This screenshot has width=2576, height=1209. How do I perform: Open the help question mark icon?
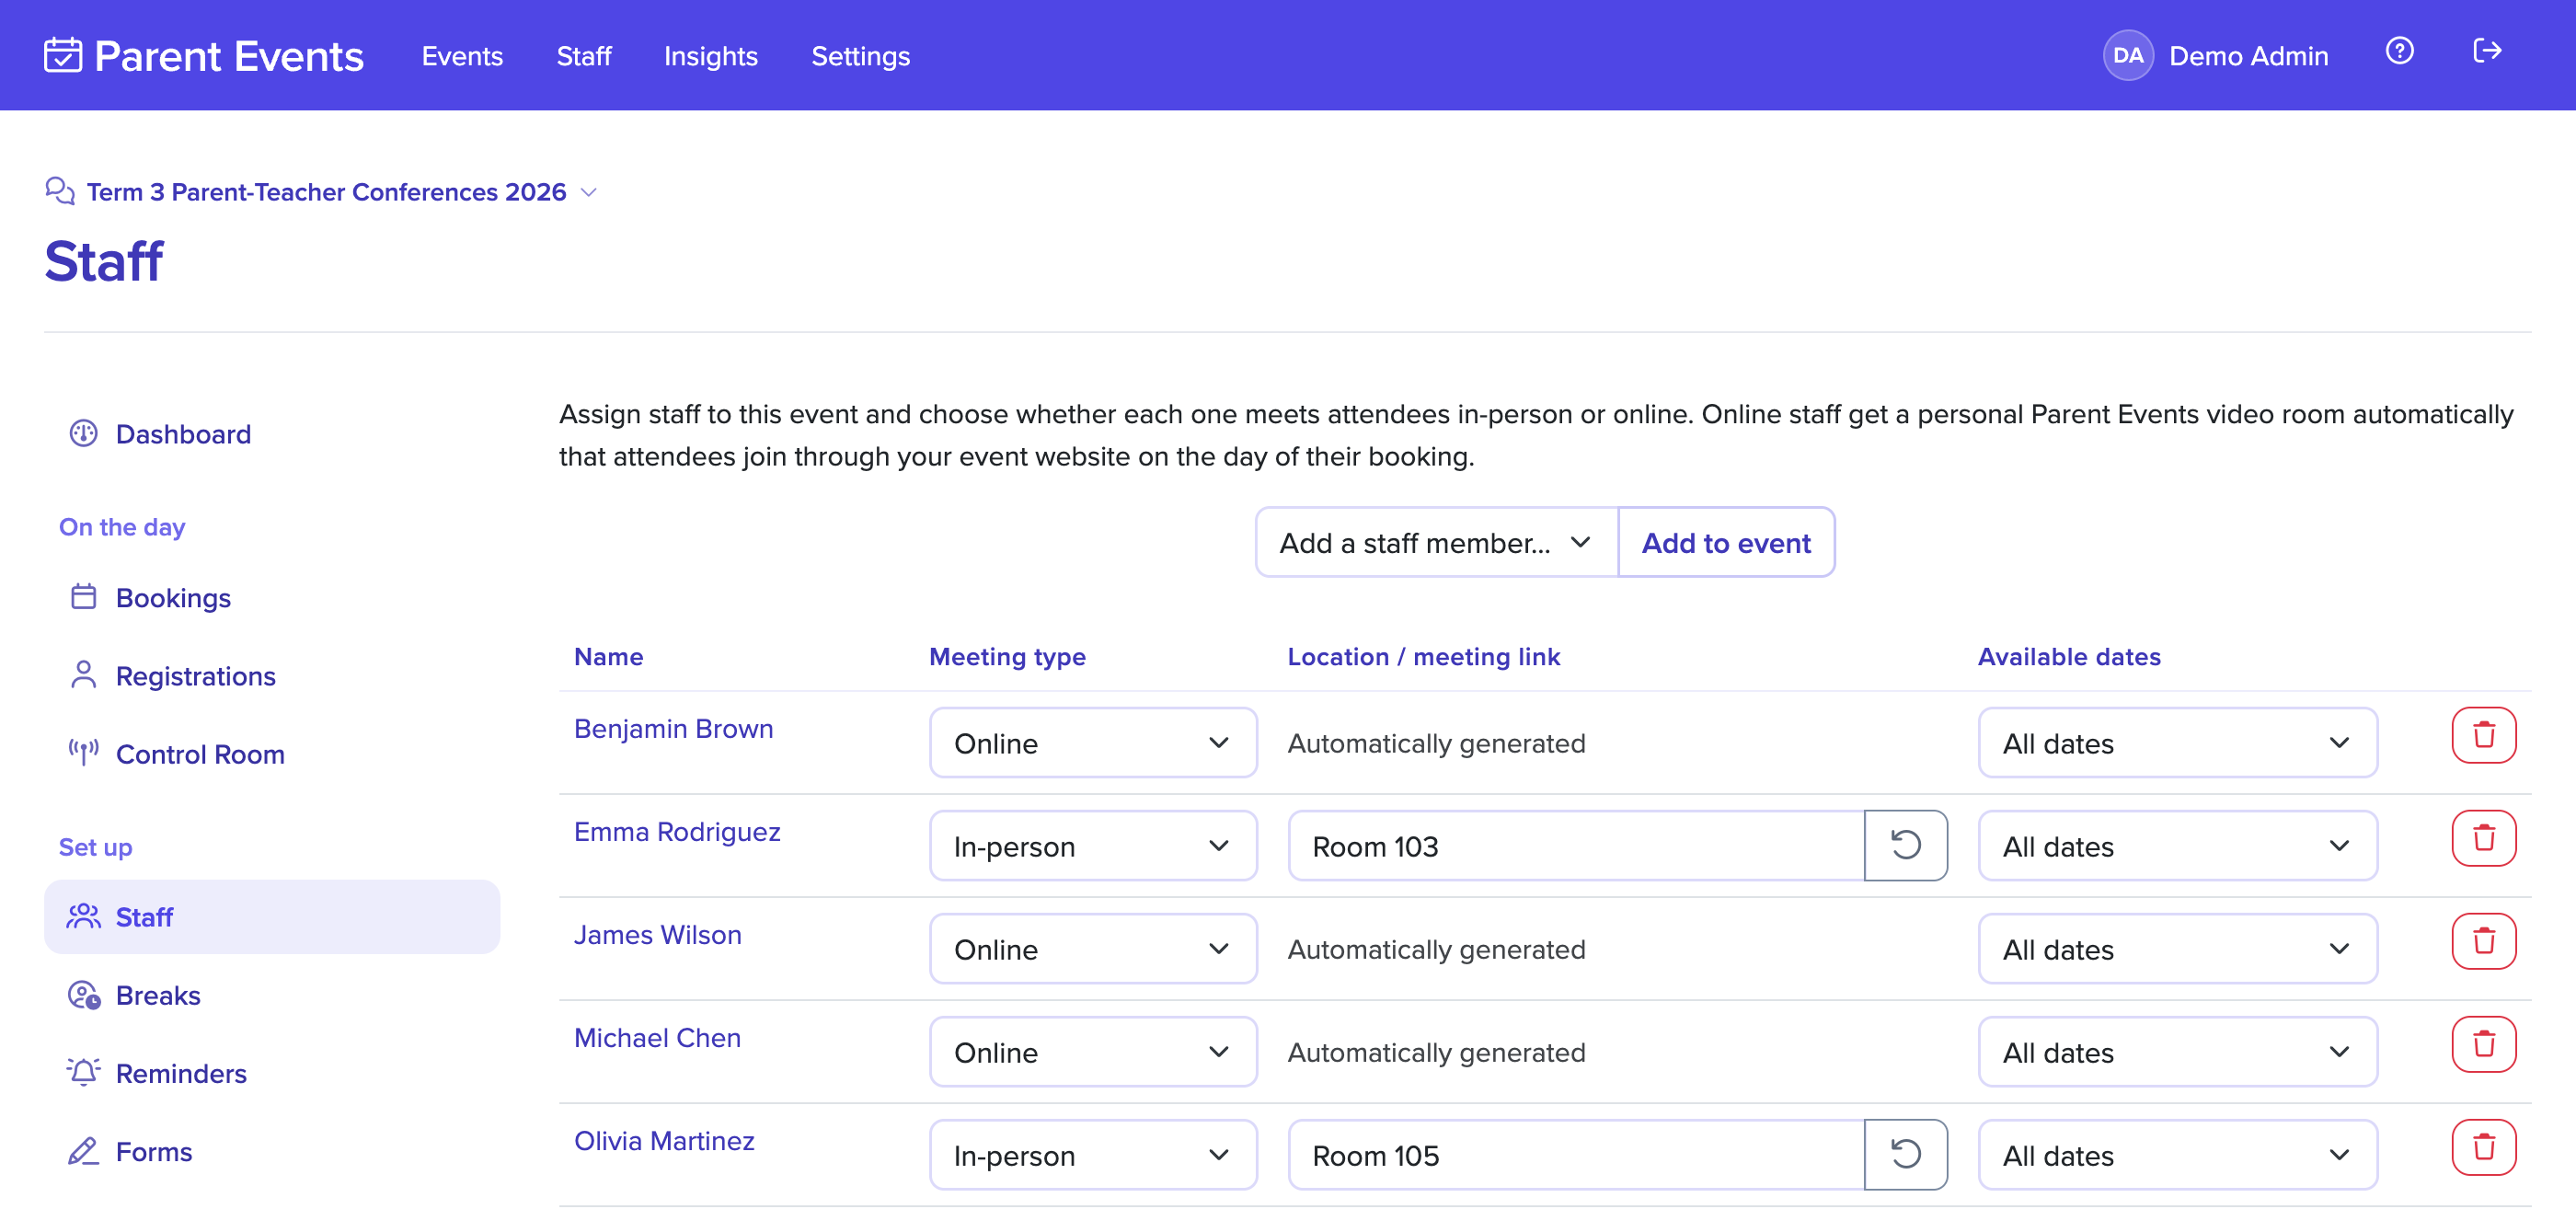[2399, 51]
